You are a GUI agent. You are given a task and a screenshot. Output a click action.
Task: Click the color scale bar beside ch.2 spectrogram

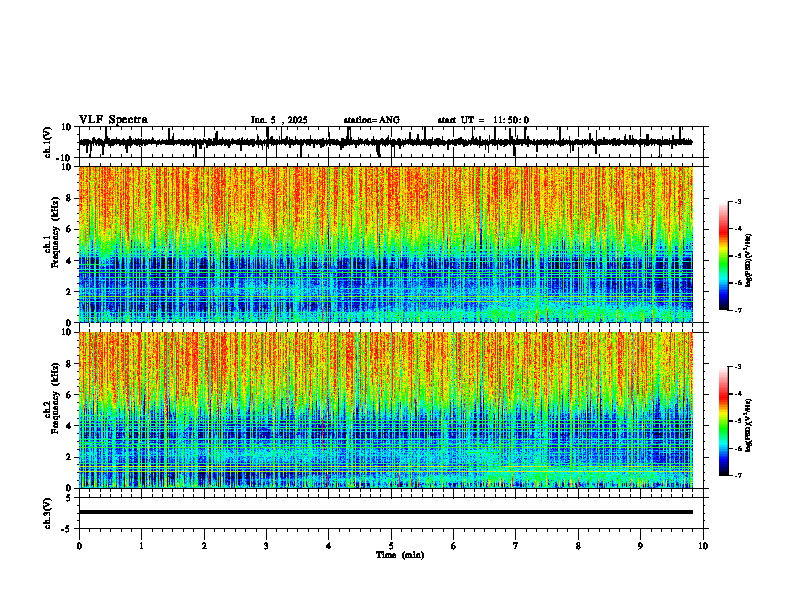click(x=723, y=421)
